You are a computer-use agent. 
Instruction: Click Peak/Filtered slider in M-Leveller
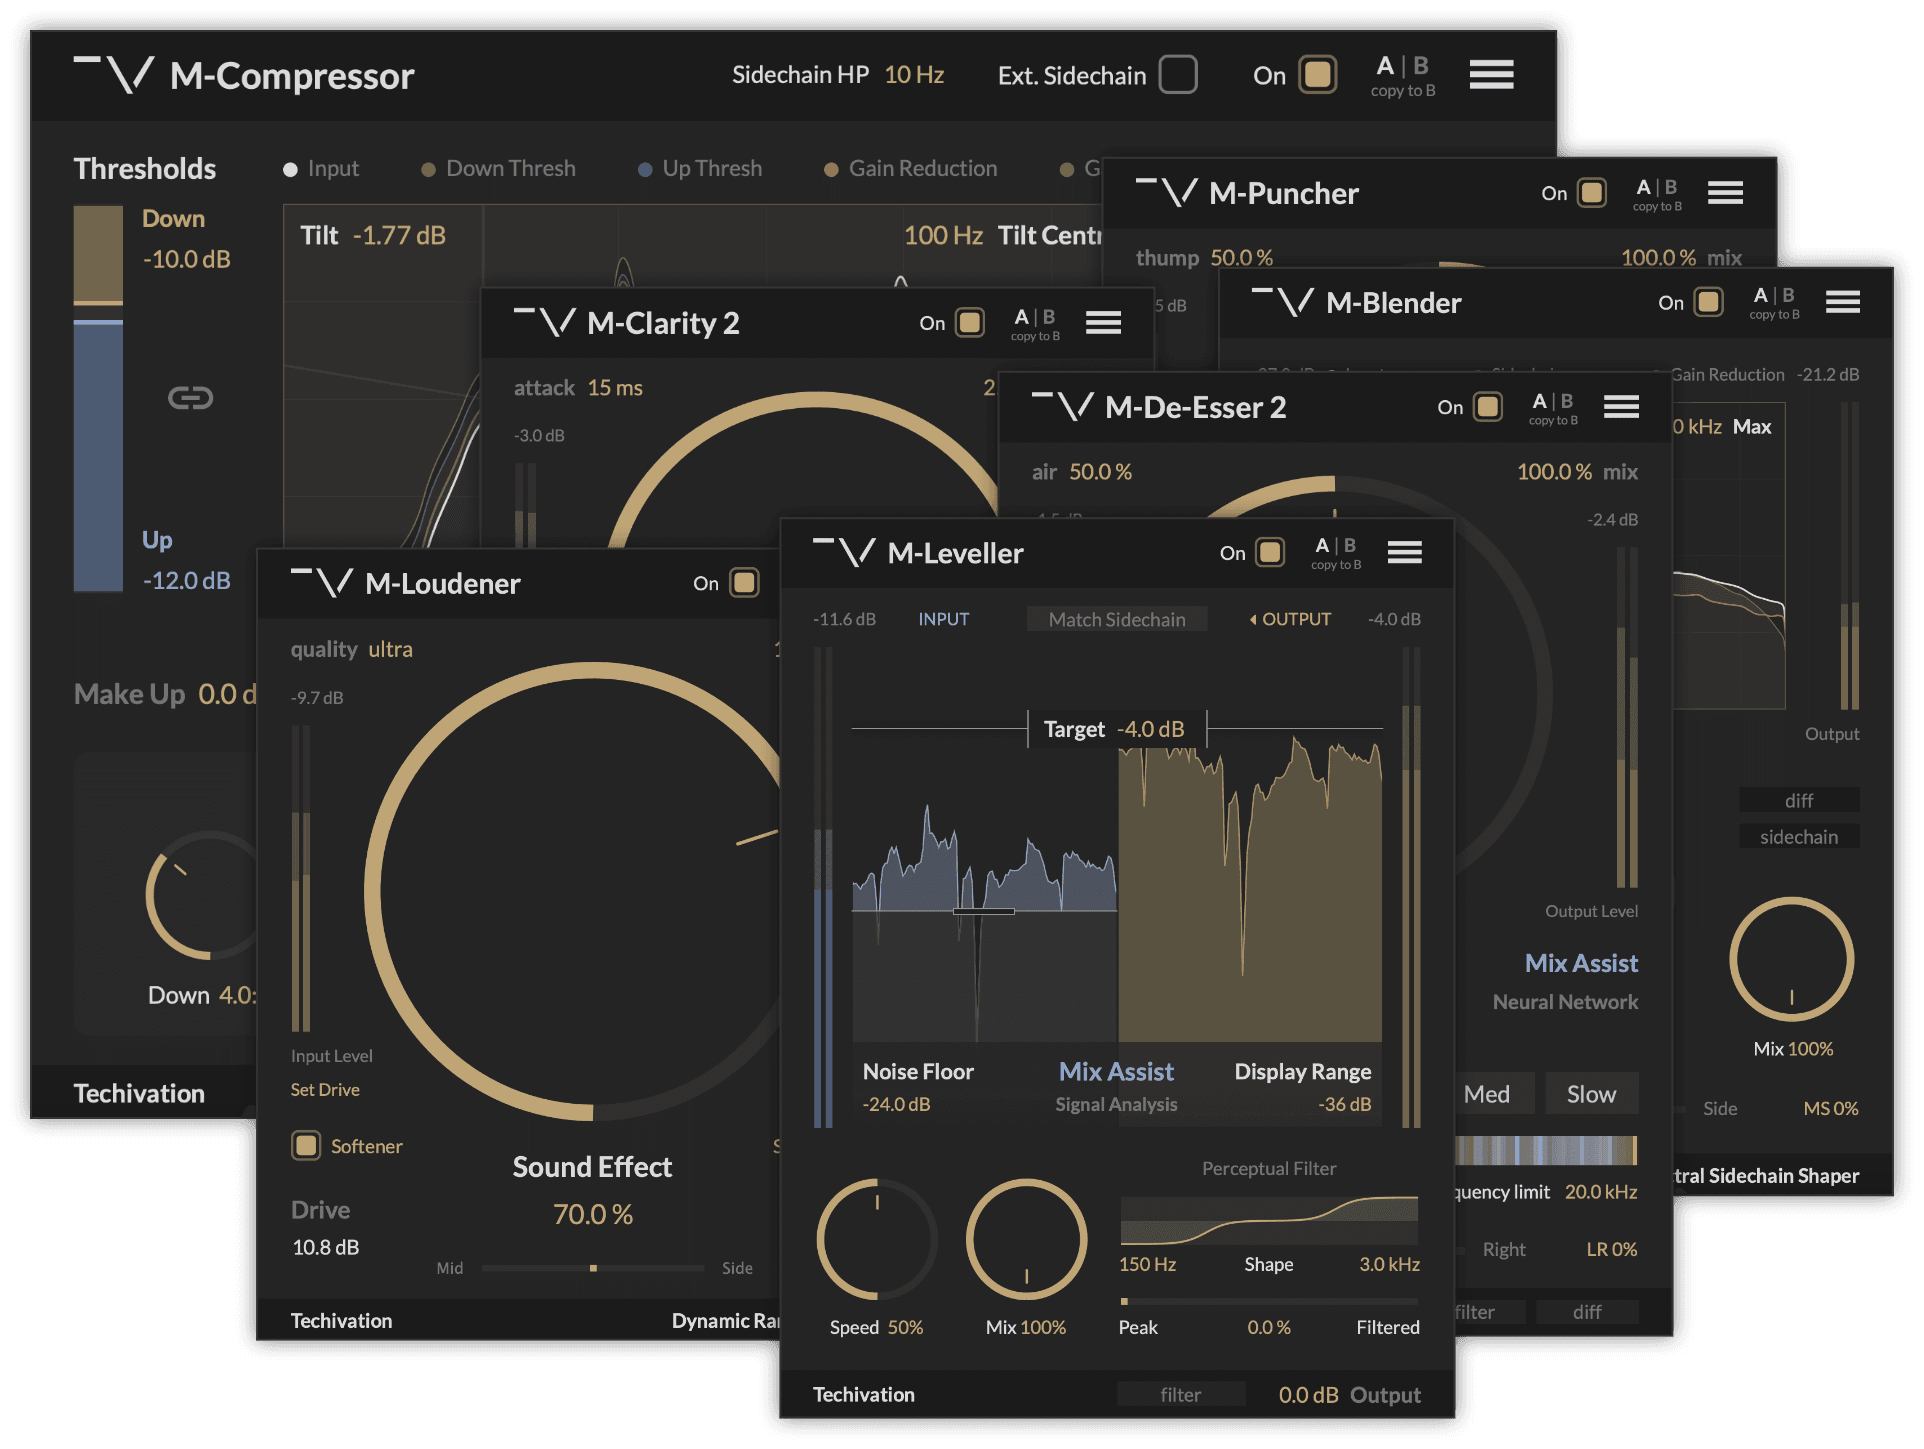[x=1268, y=1301]
